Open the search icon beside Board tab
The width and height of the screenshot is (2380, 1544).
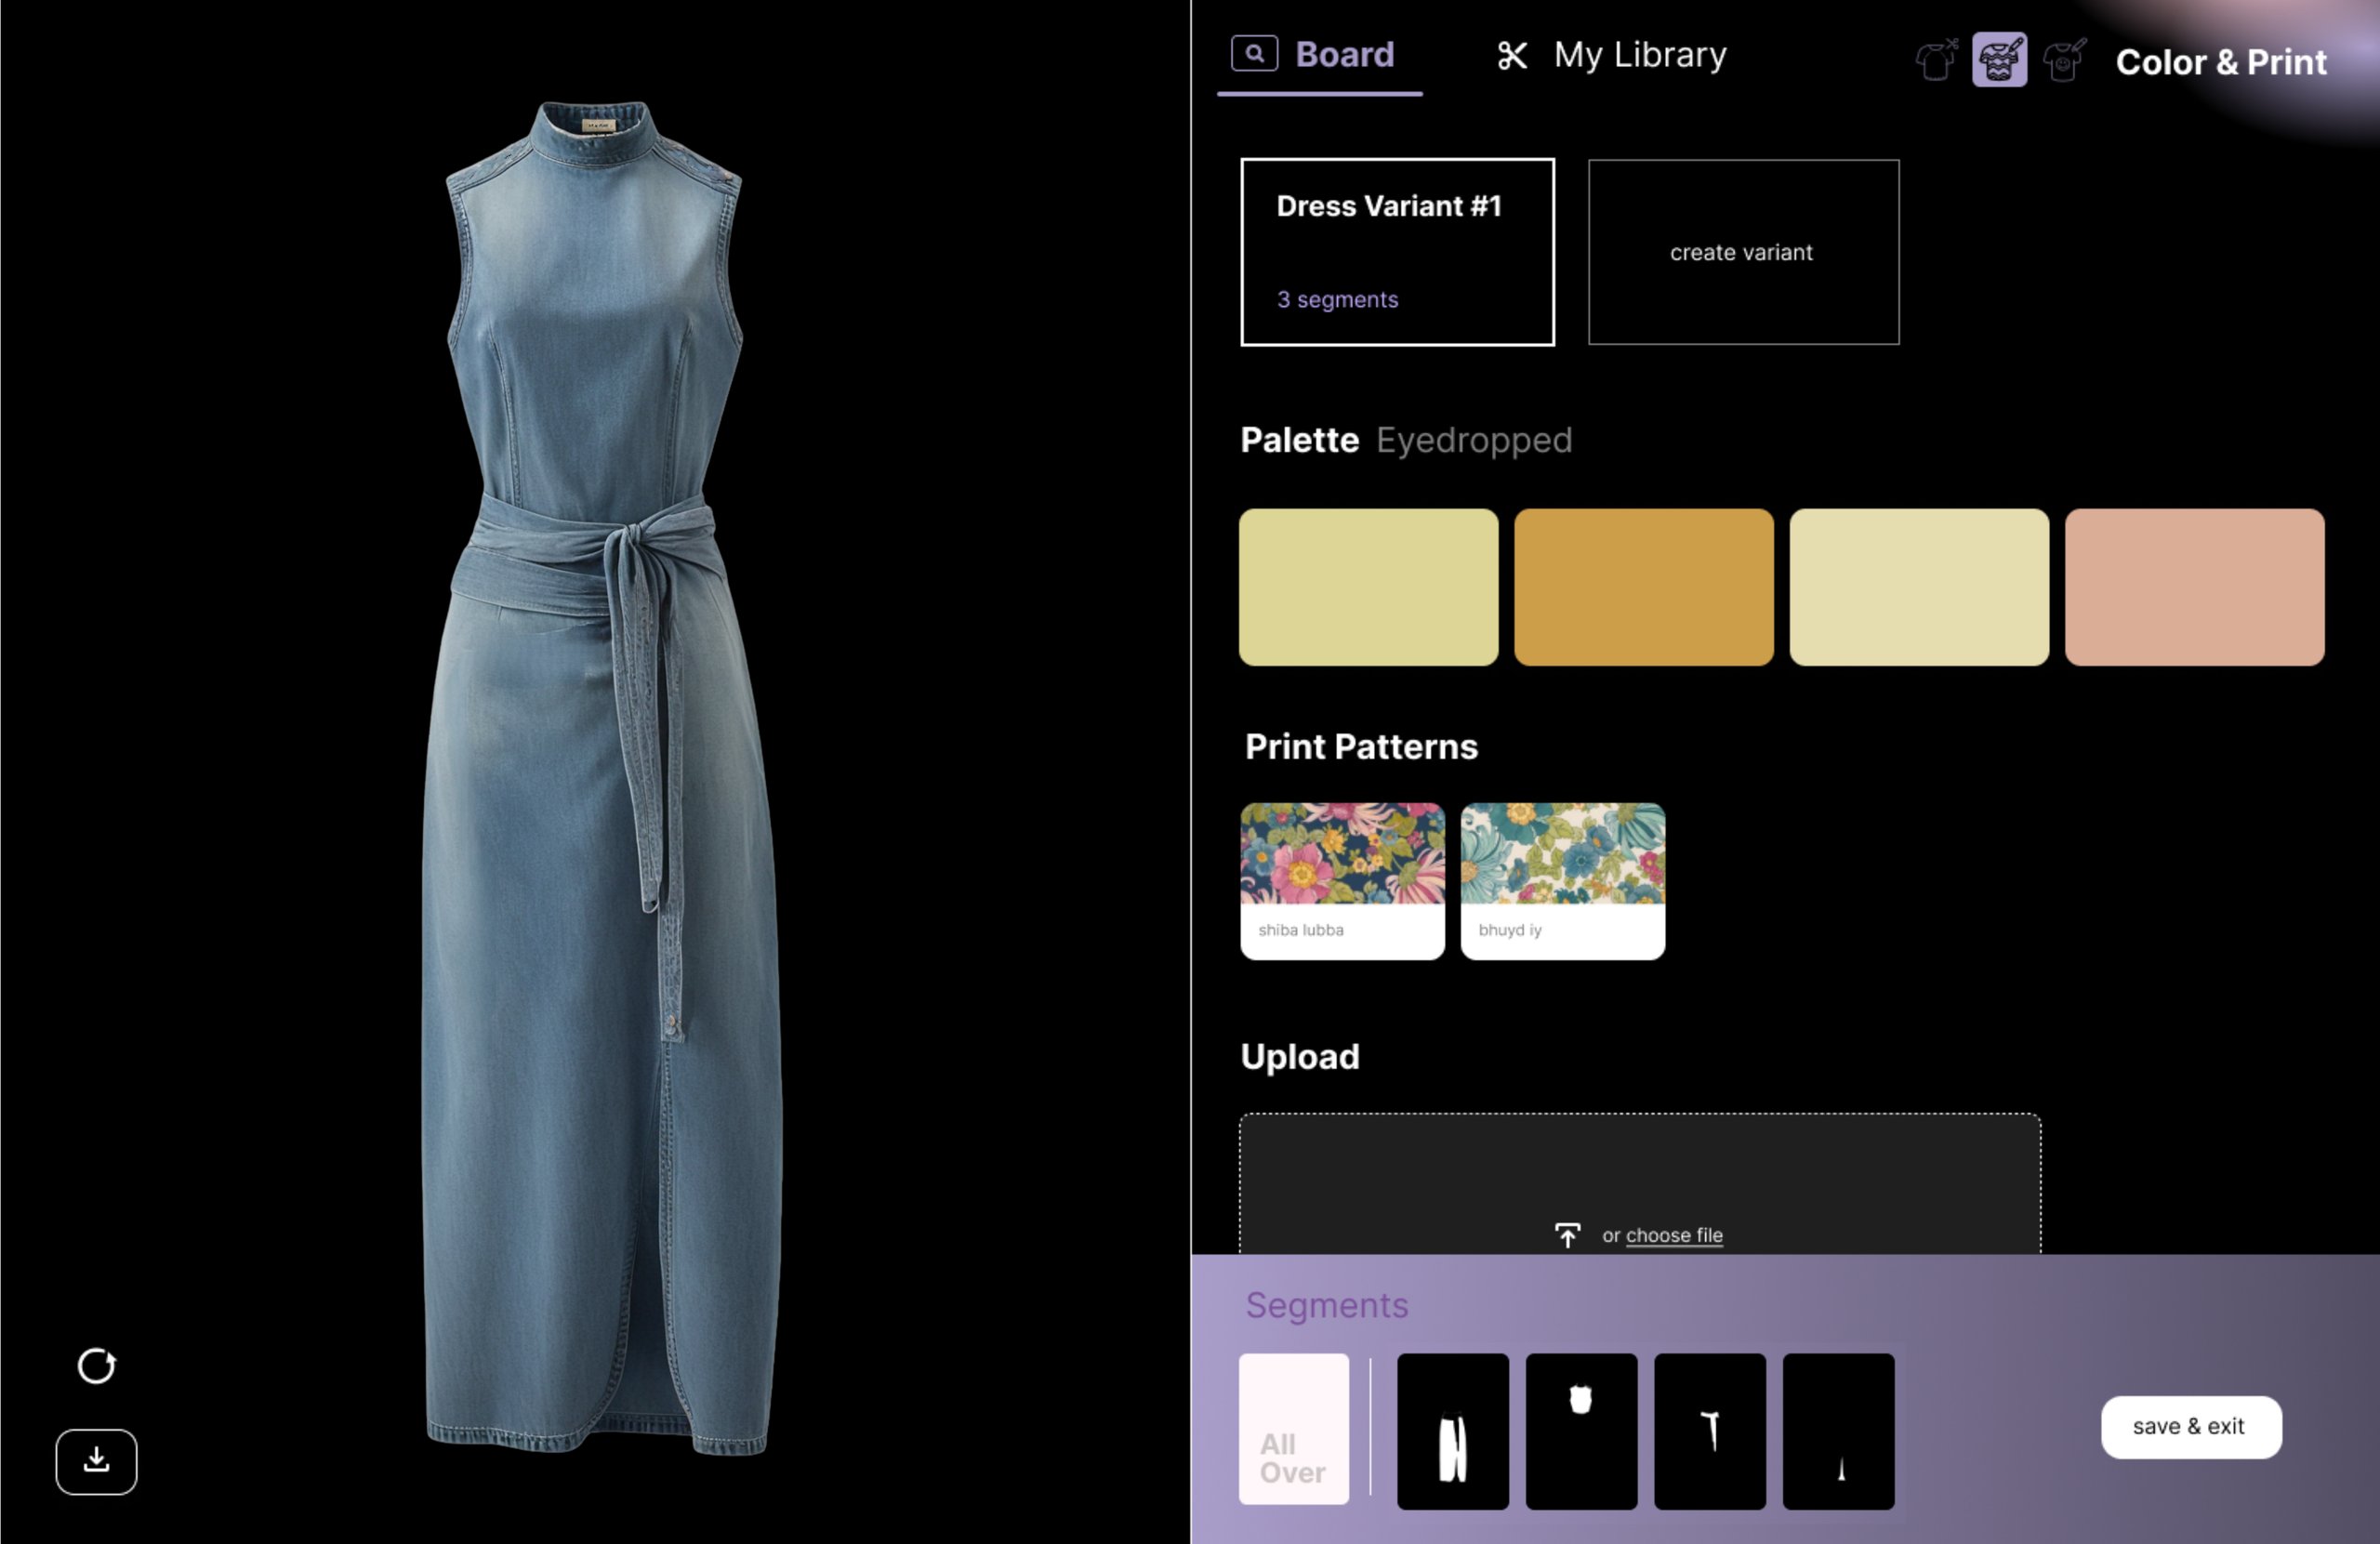pos(1254,53)
